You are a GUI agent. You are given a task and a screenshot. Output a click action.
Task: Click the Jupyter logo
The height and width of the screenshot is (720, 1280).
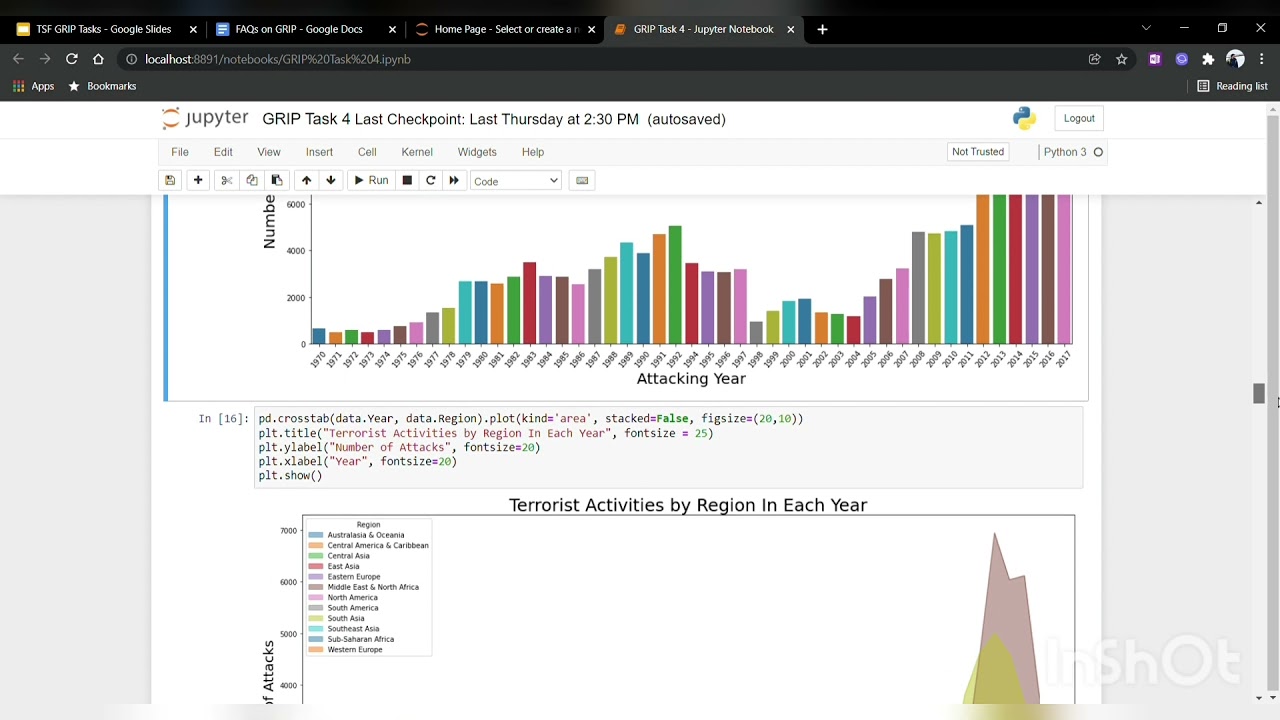click(205, 119)
